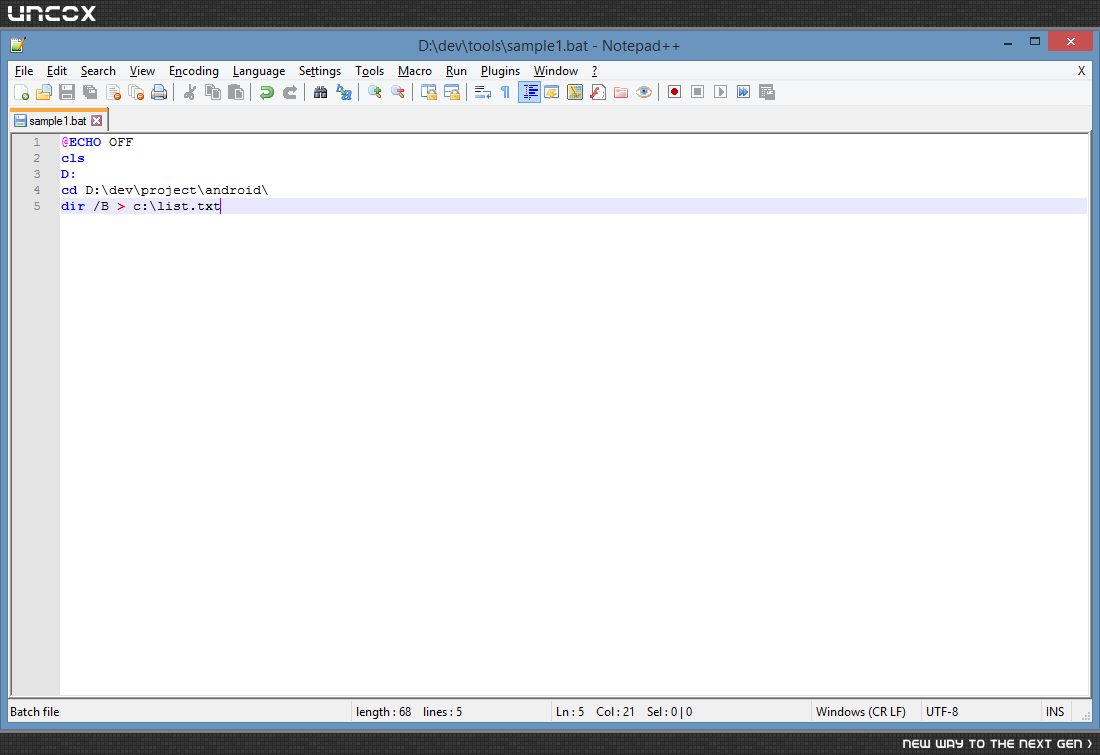
Task: Create a new file with New icon
Action: (21, 92)
